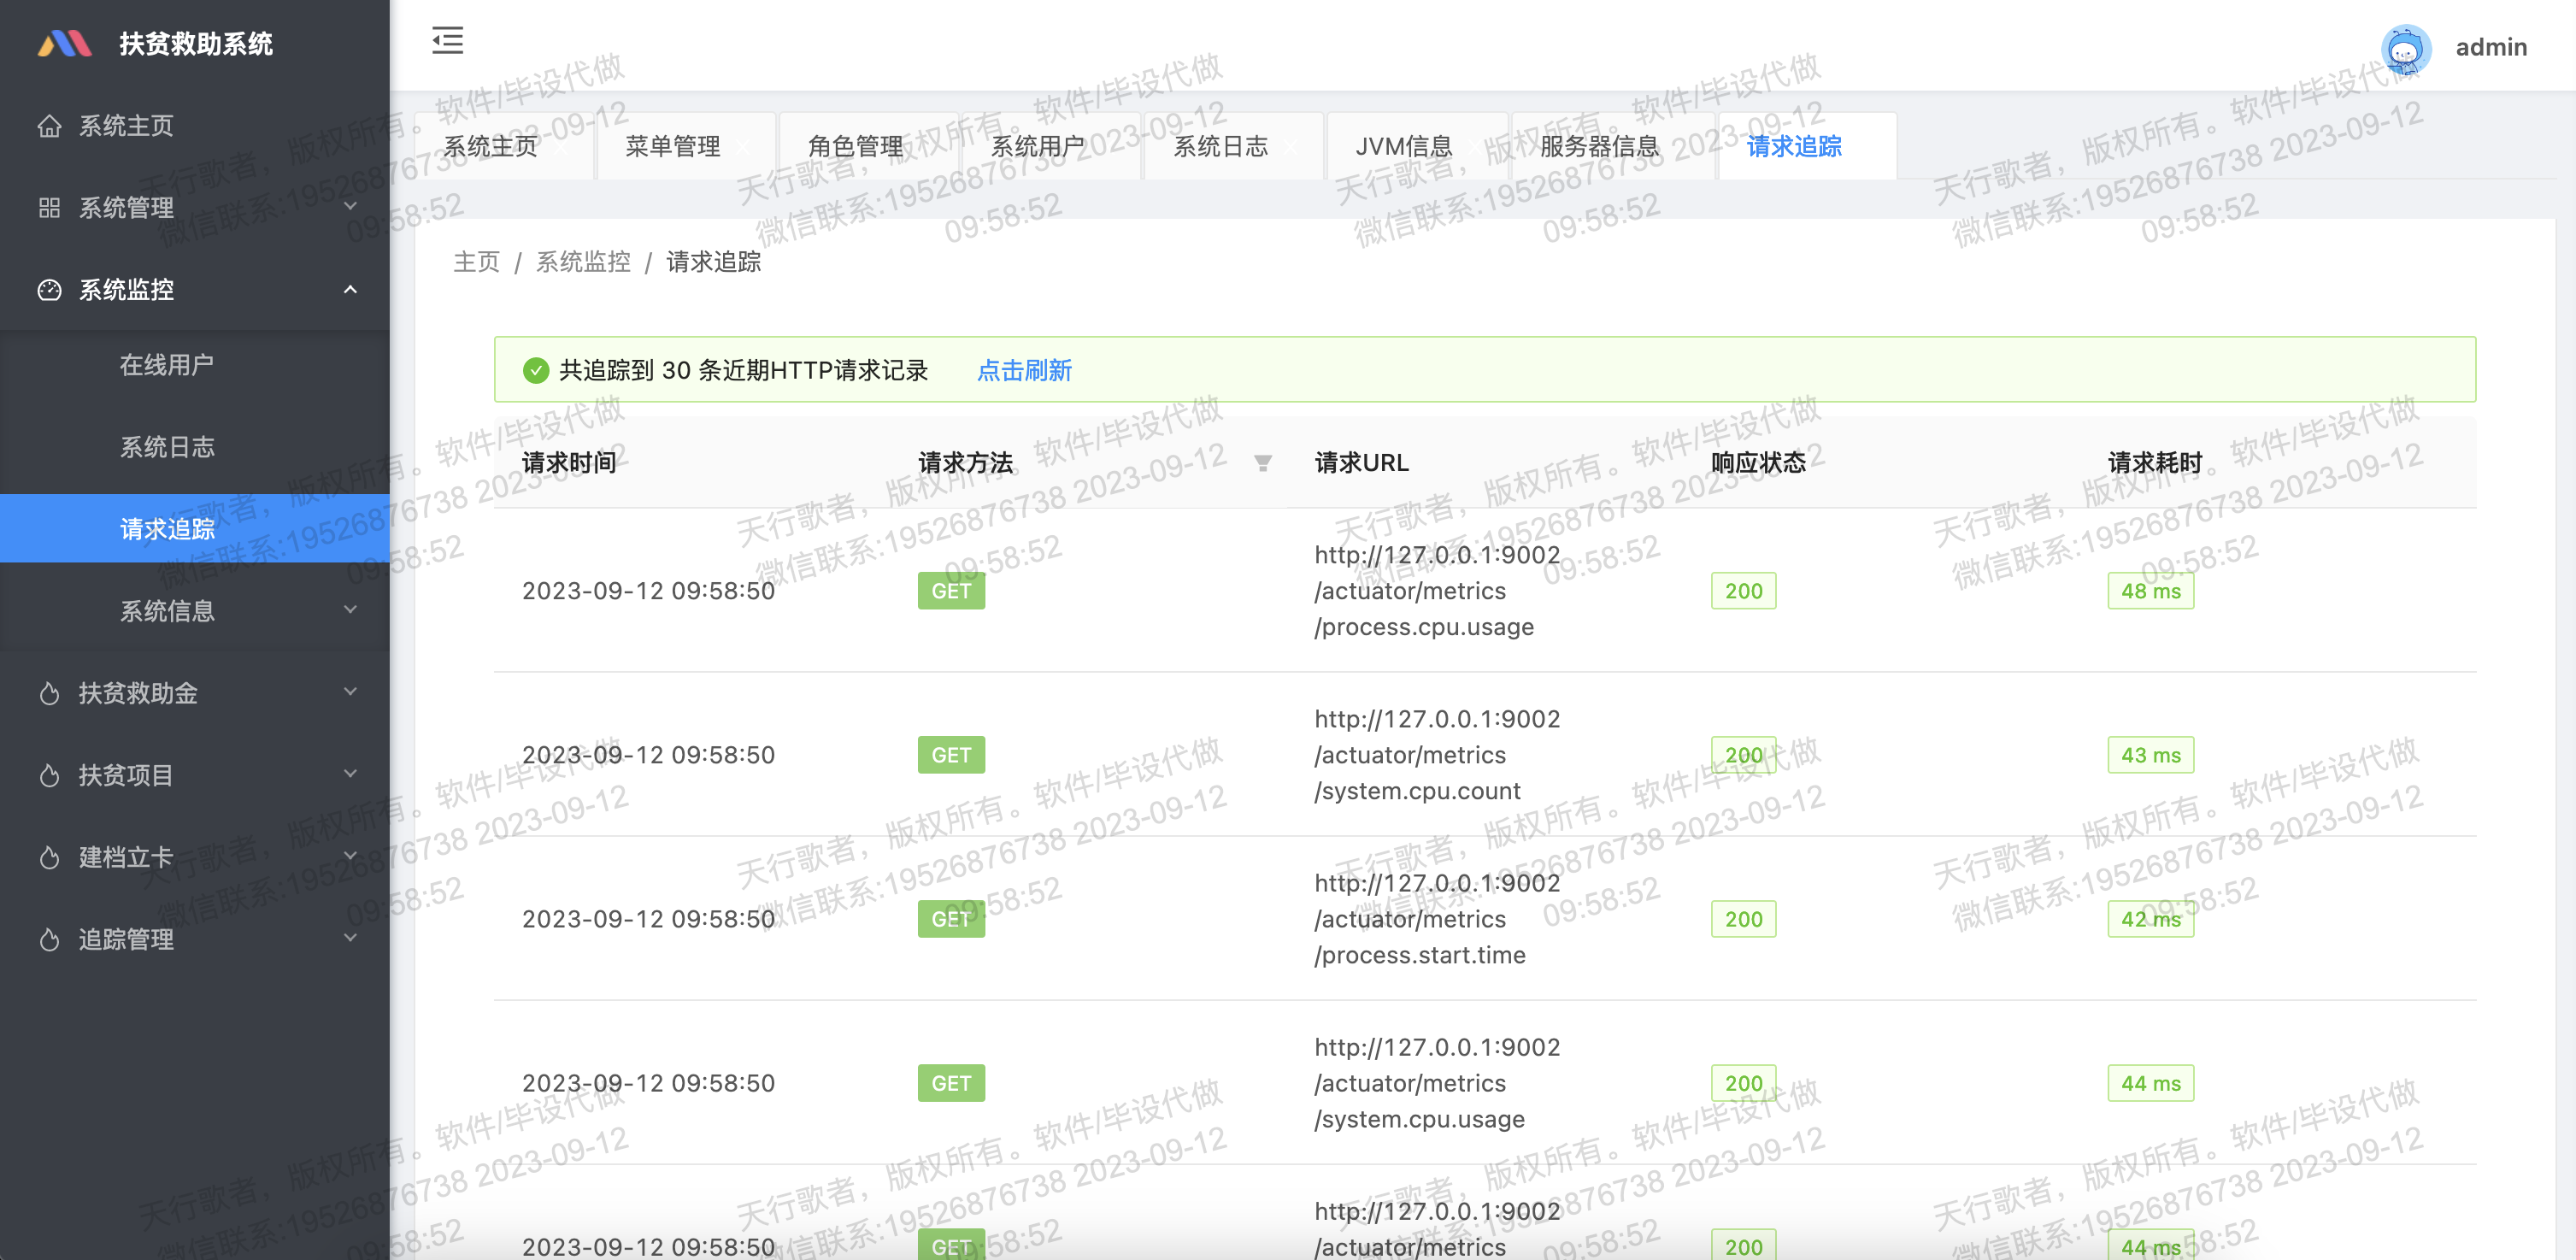Viewport: 2576px width, 1260px height.
Task: Click the 43 ms duration tag
Action: (x=2150, y=755)
